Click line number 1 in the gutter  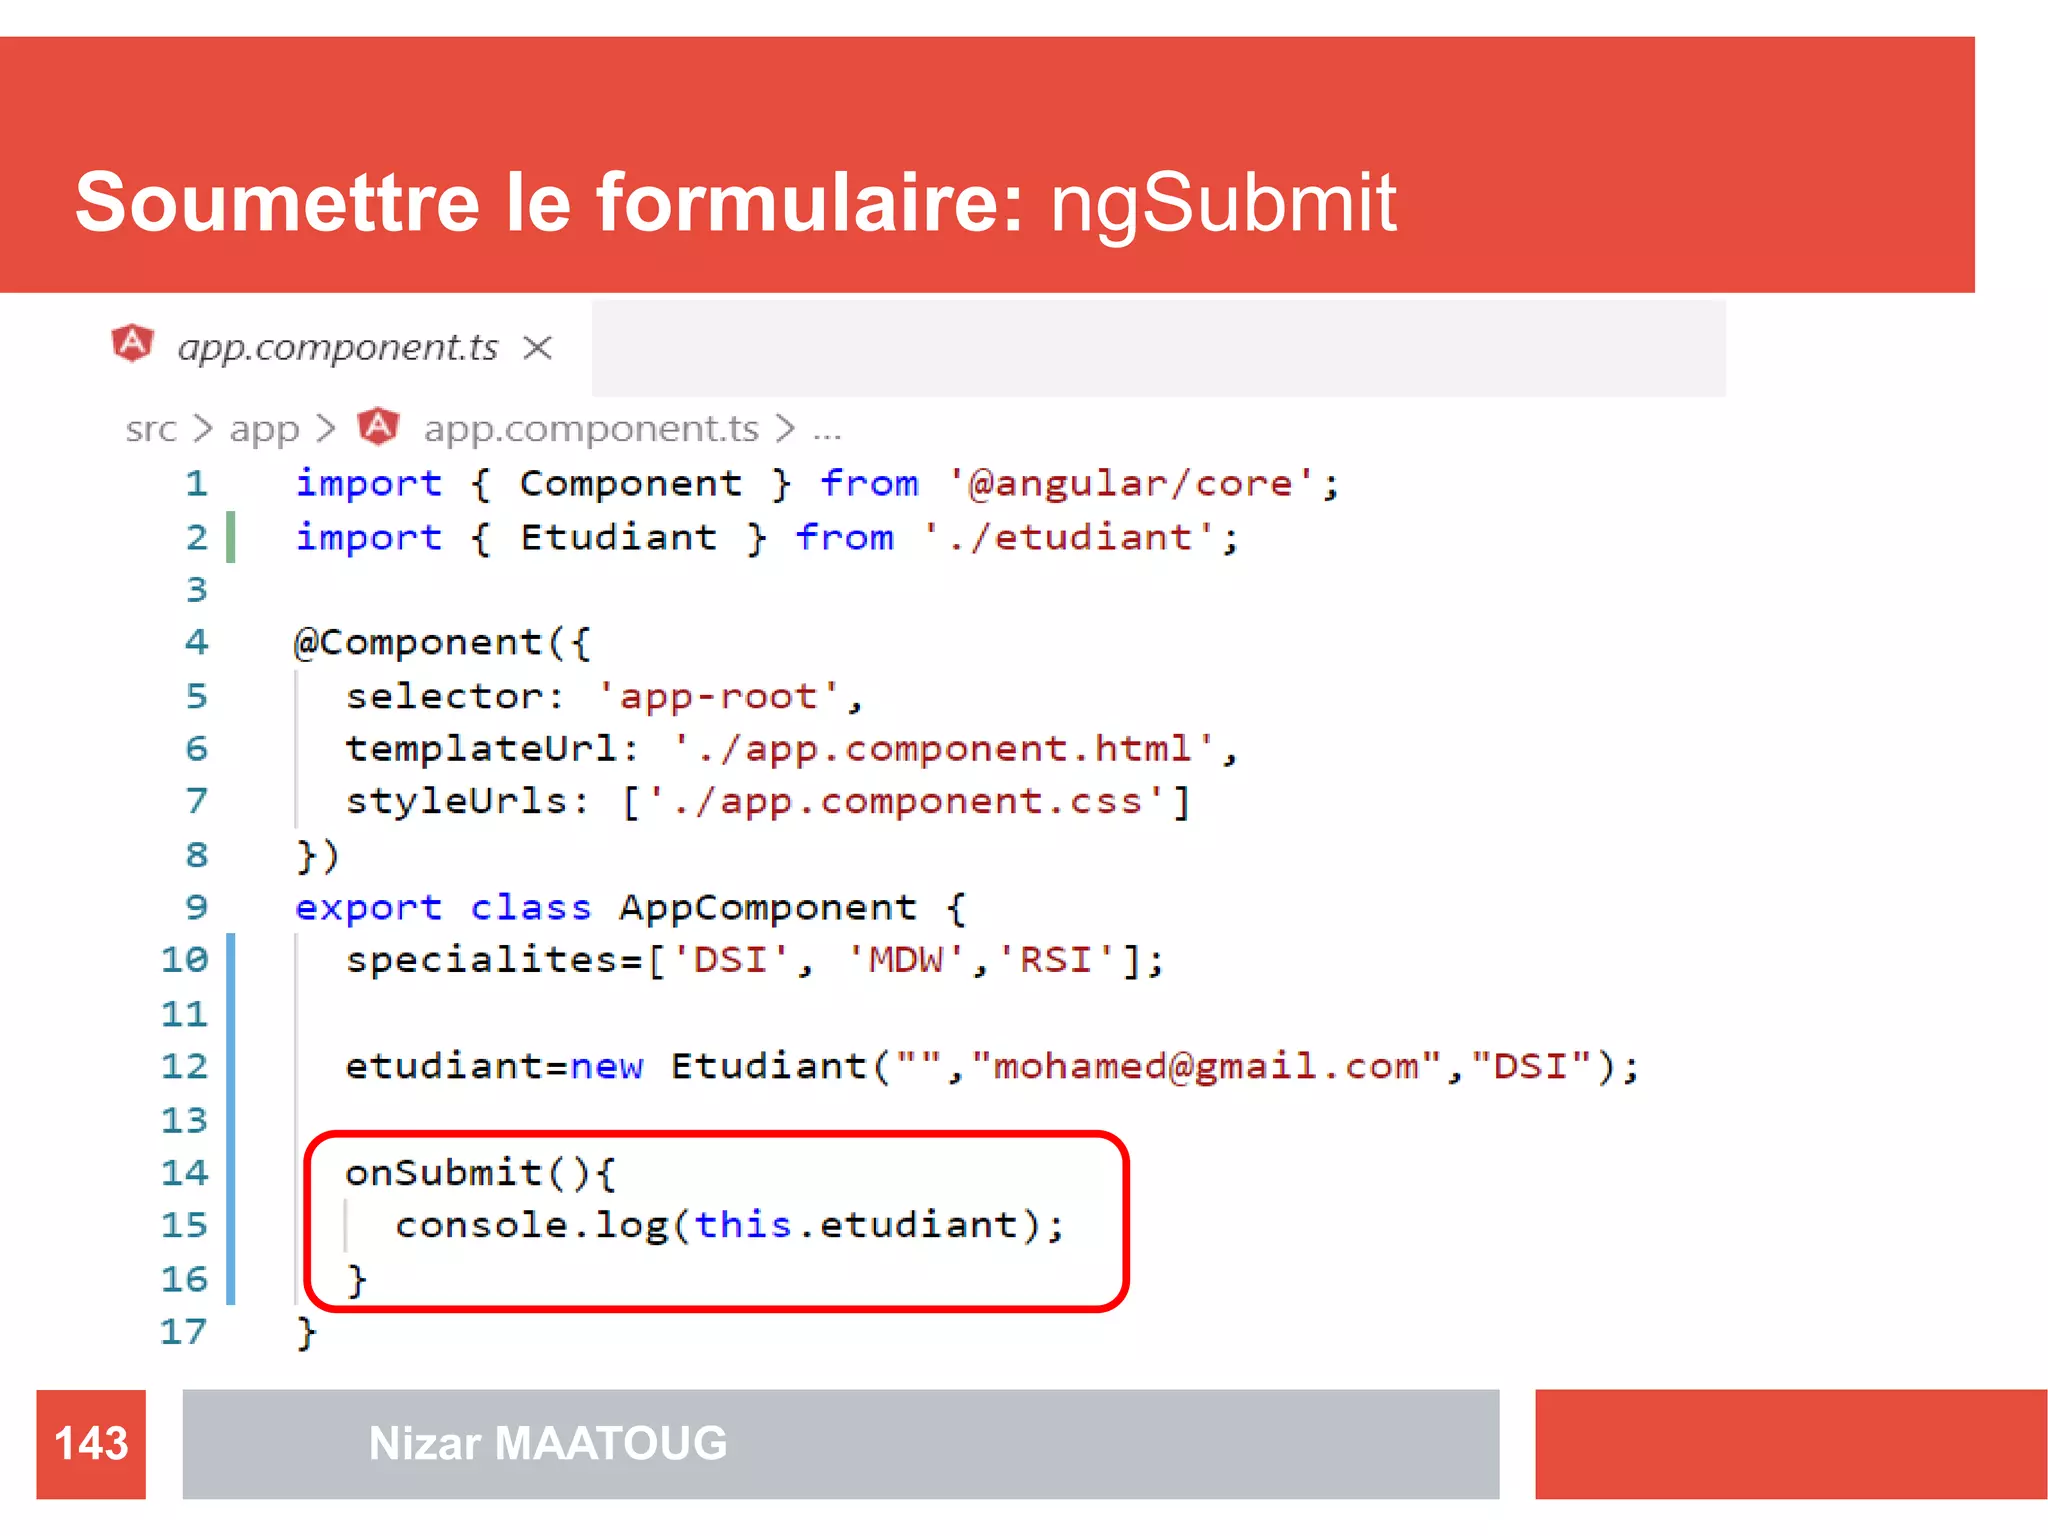196,485
